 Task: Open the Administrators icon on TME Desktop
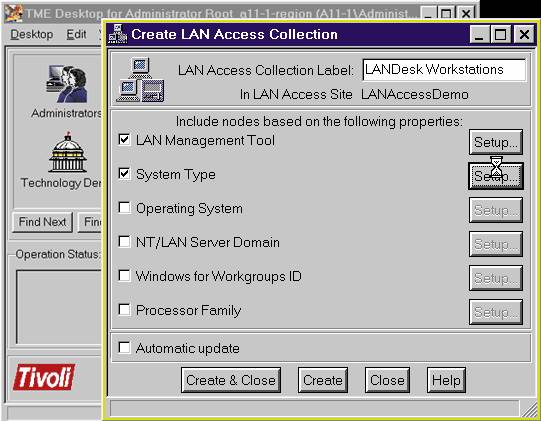pyautogui.click(x=67, y=84)
